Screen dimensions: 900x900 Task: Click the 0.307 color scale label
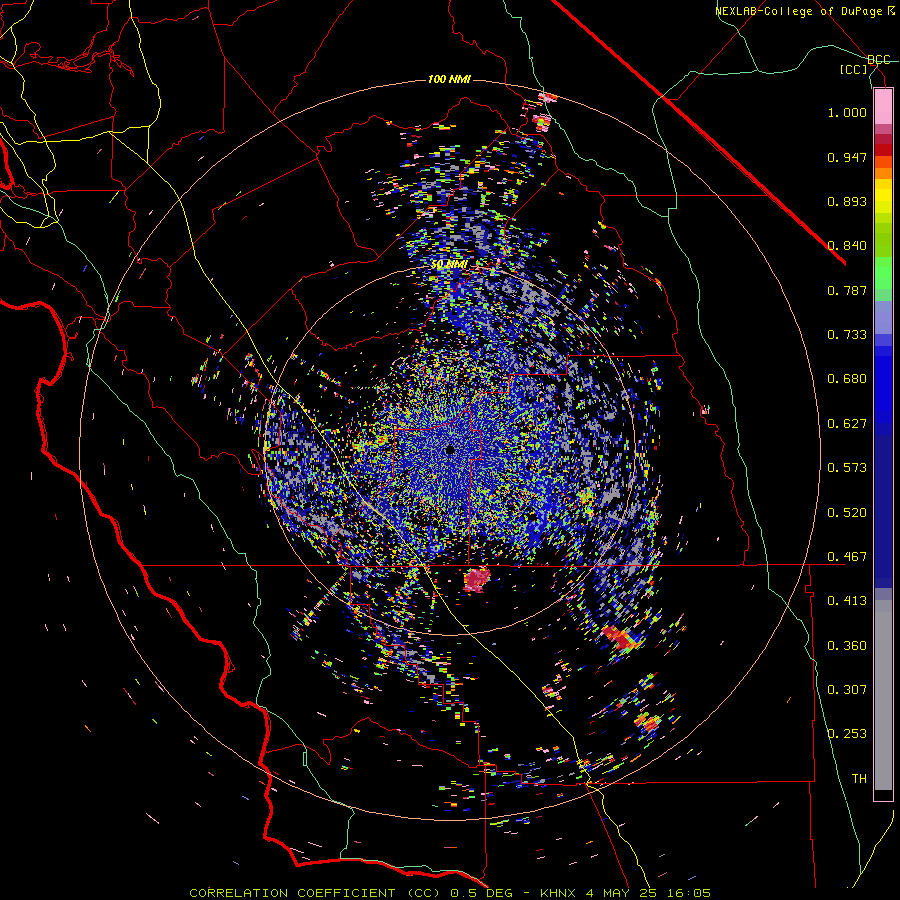[847, 690]
